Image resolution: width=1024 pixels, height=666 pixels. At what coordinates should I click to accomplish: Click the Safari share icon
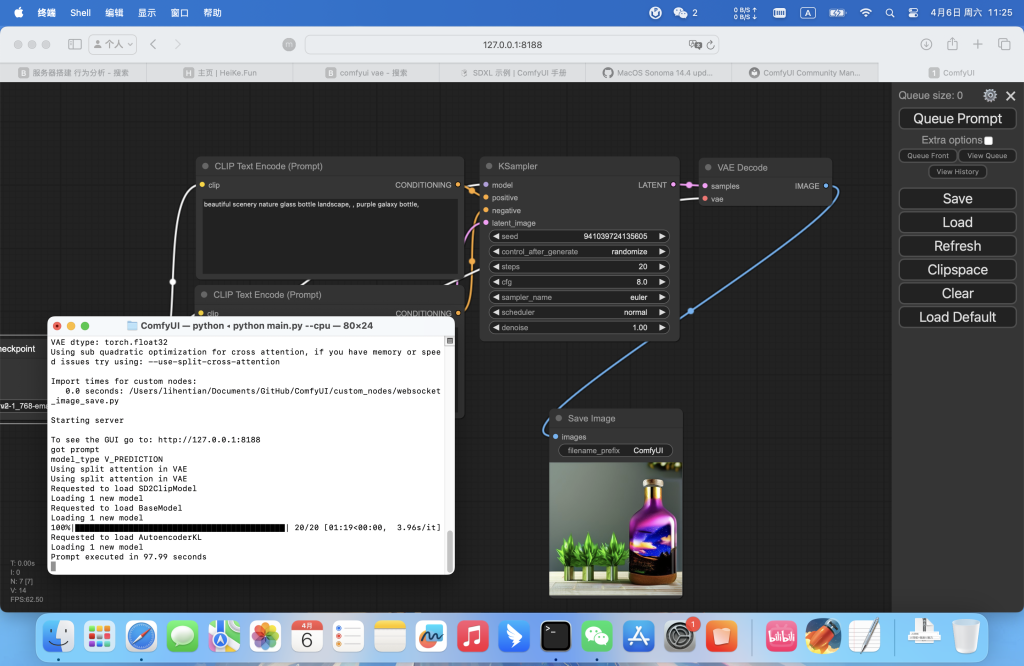point(952,45)
